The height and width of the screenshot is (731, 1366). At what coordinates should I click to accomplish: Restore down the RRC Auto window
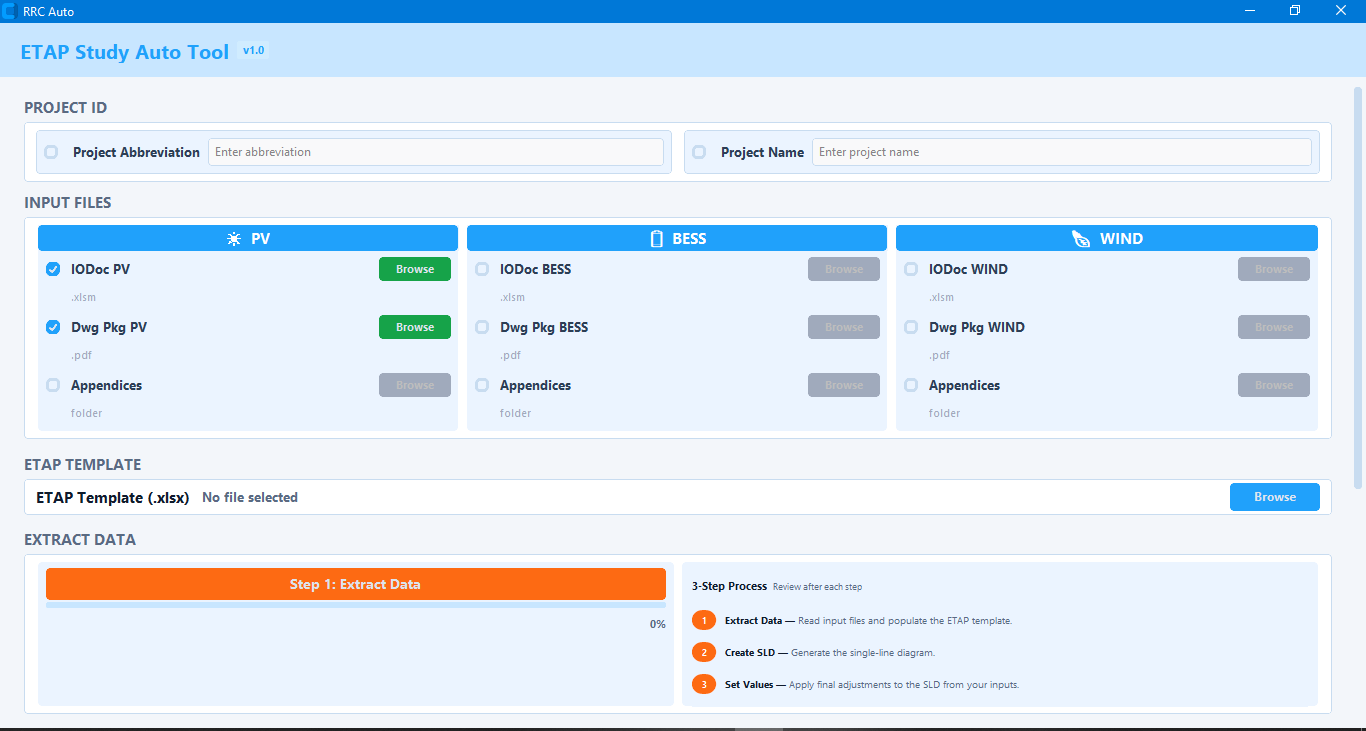point(1295,11)
